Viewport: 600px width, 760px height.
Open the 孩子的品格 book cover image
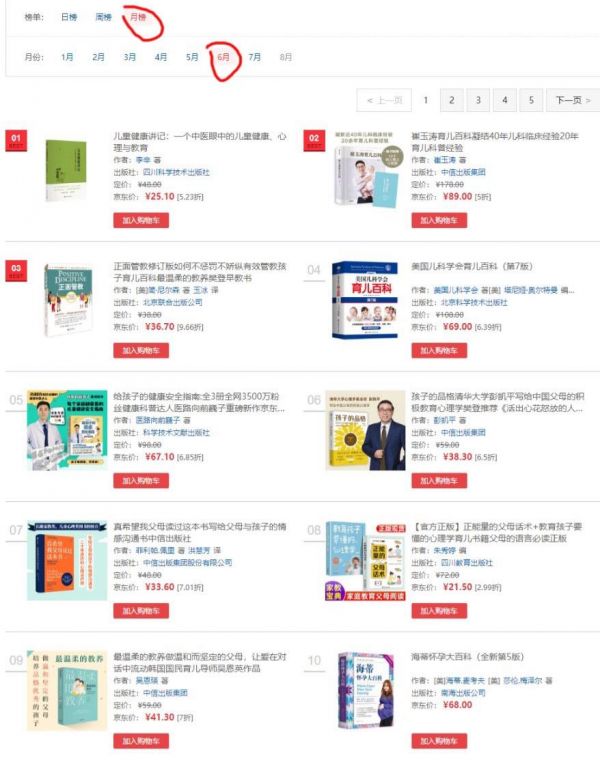pos(365,430)
